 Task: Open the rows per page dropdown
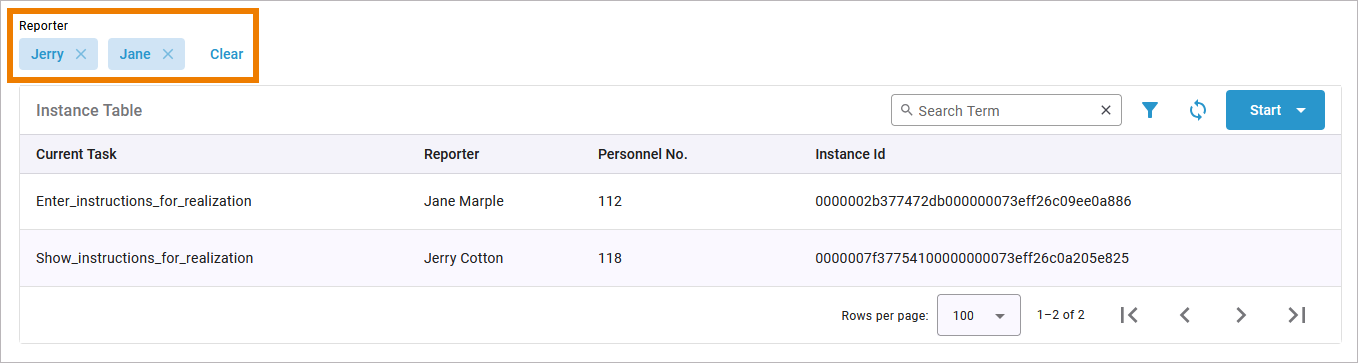coord(978,315)
